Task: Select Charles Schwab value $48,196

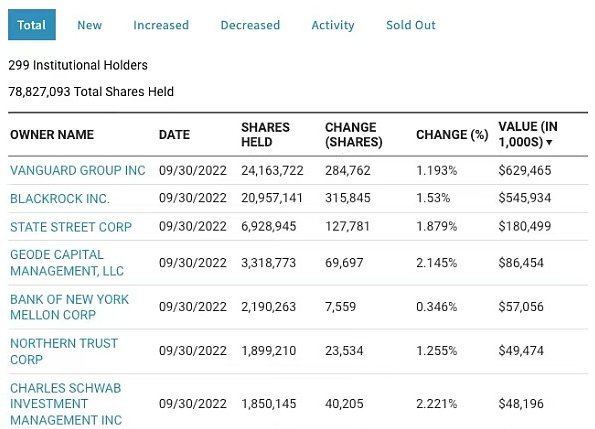Action: click(x=521, y=404)
